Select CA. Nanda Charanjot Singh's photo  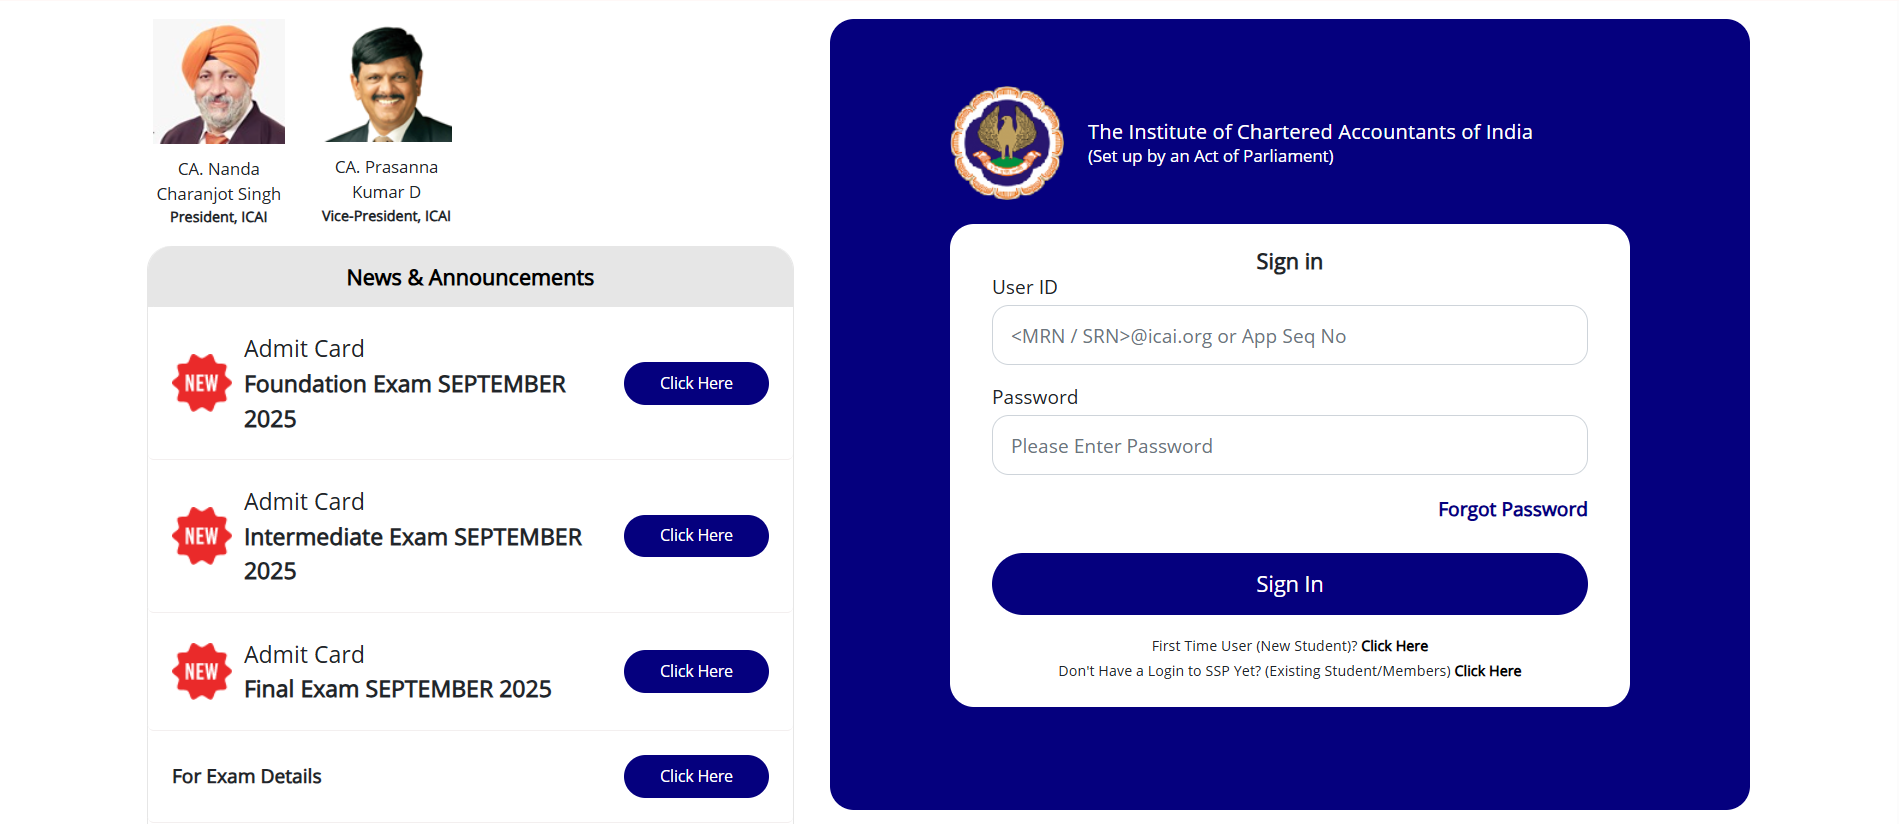218,80
